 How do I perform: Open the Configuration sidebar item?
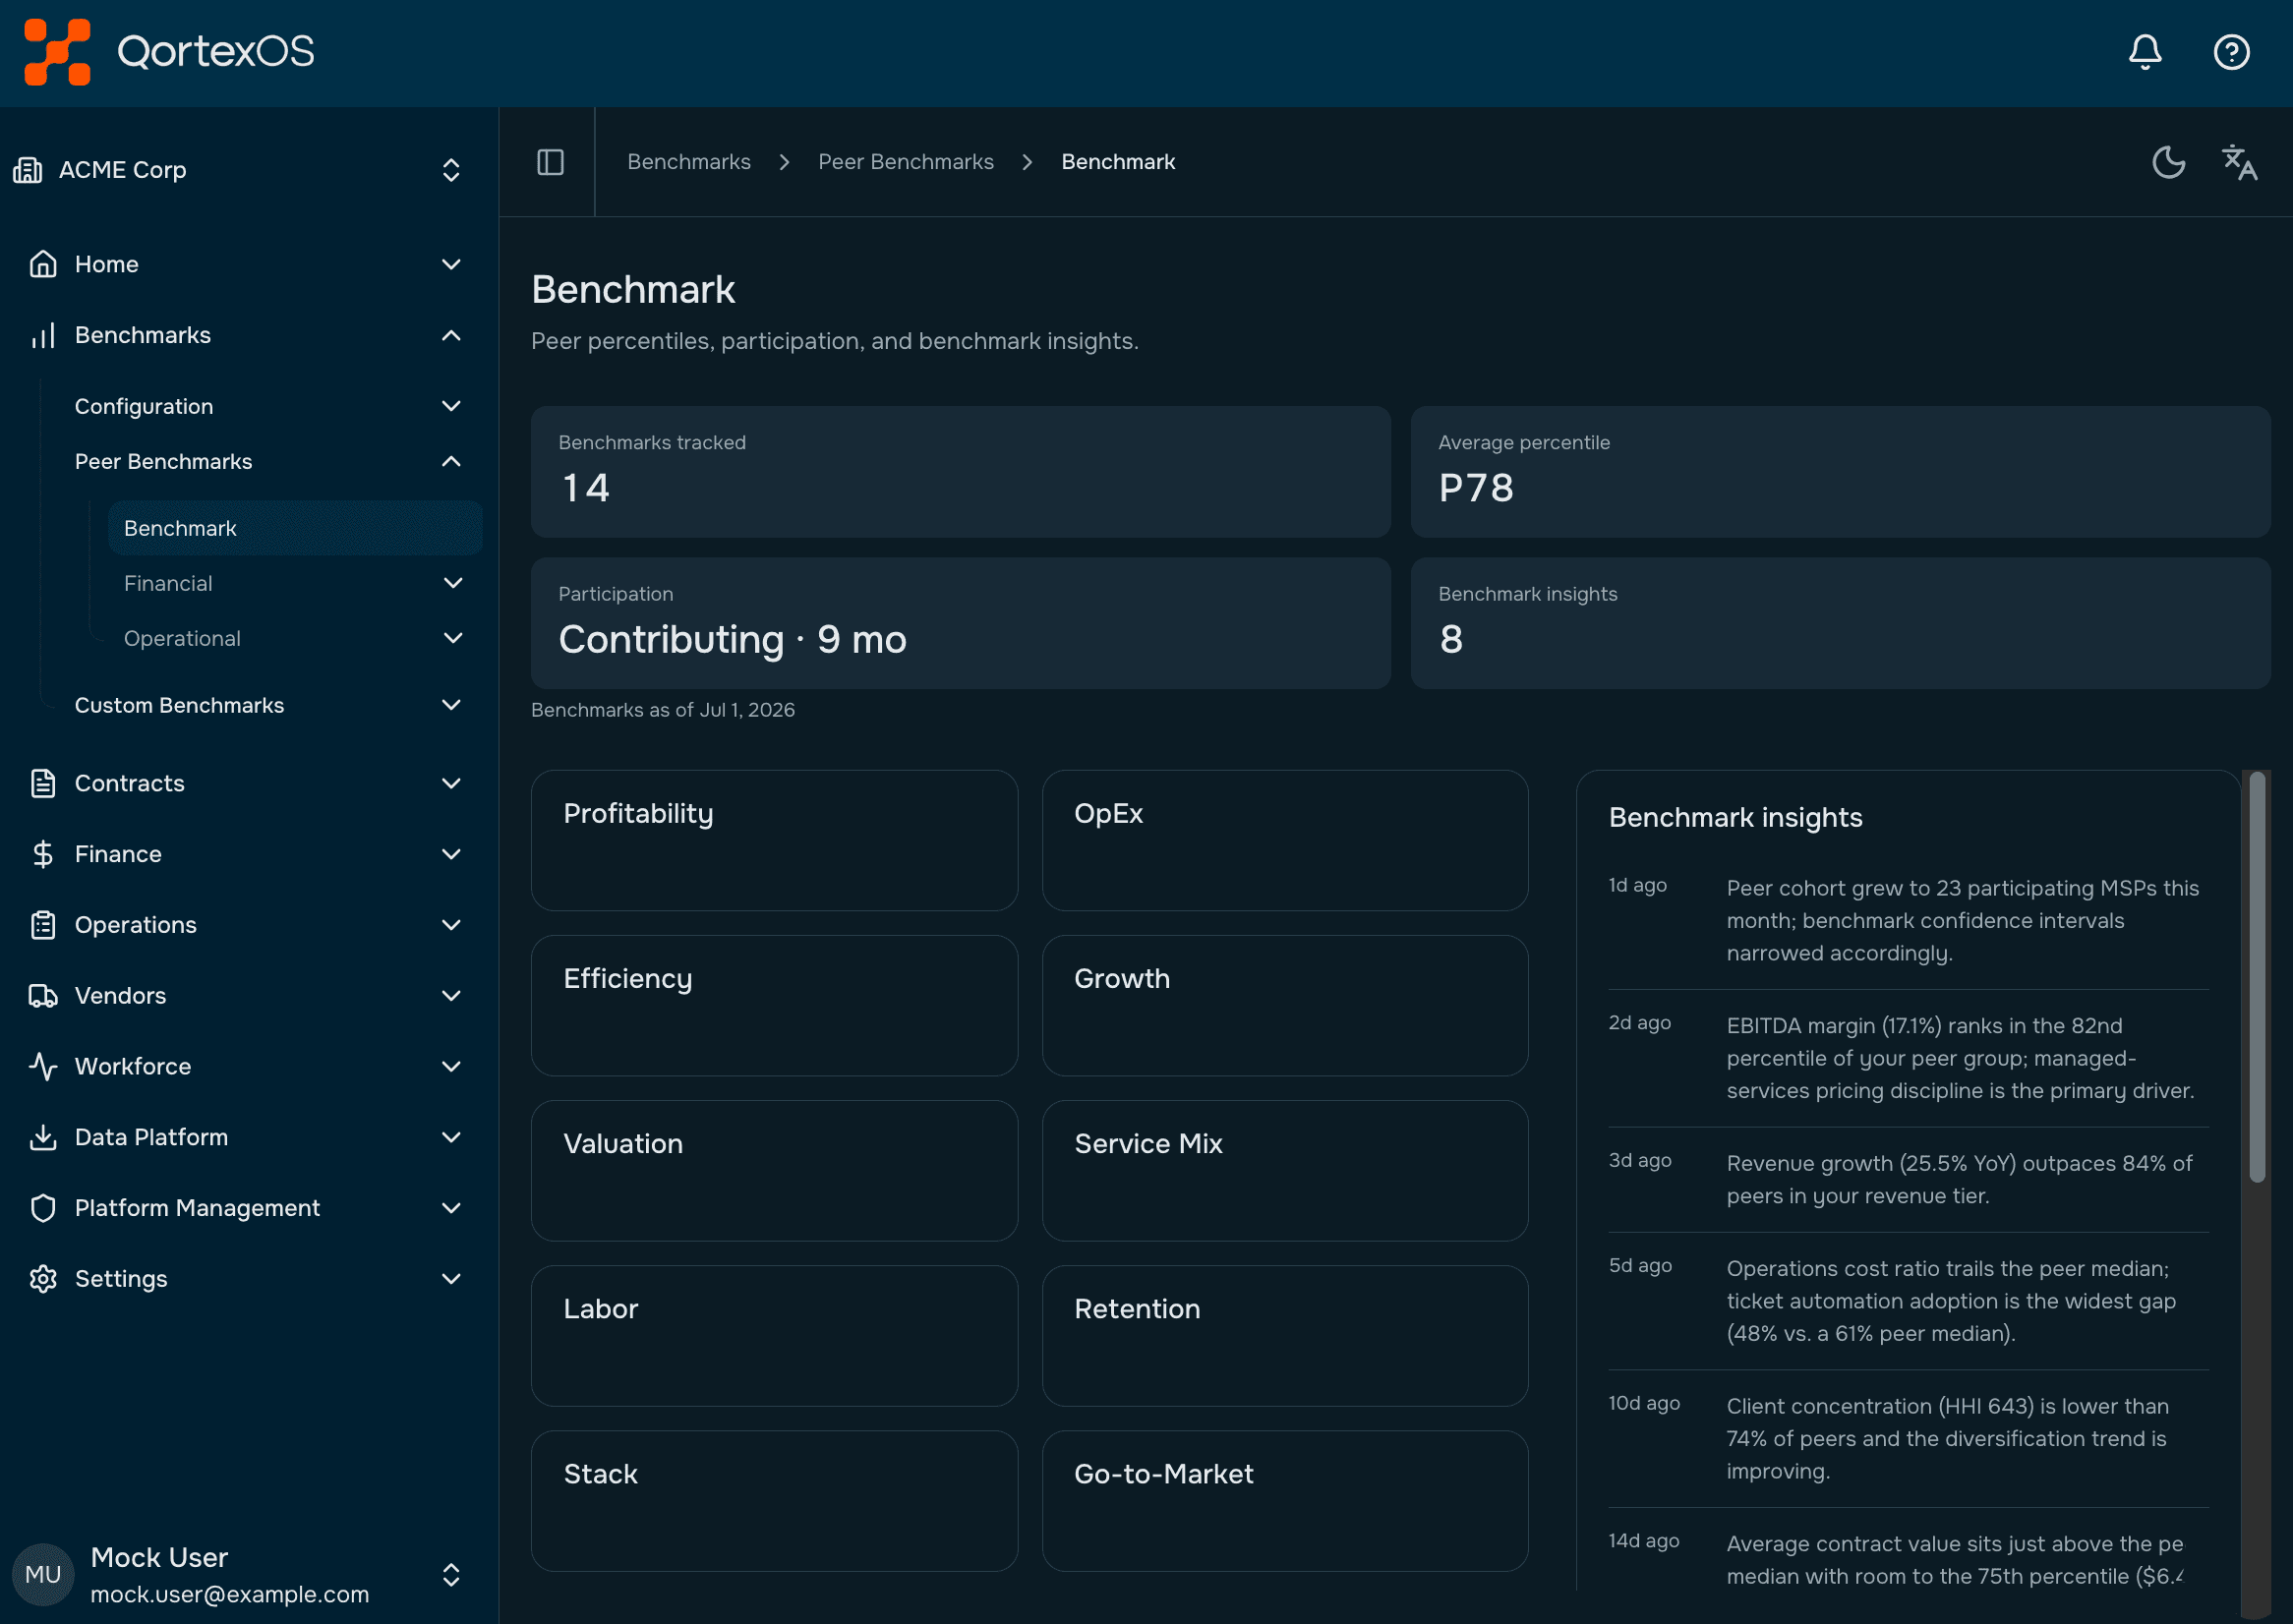270,406
